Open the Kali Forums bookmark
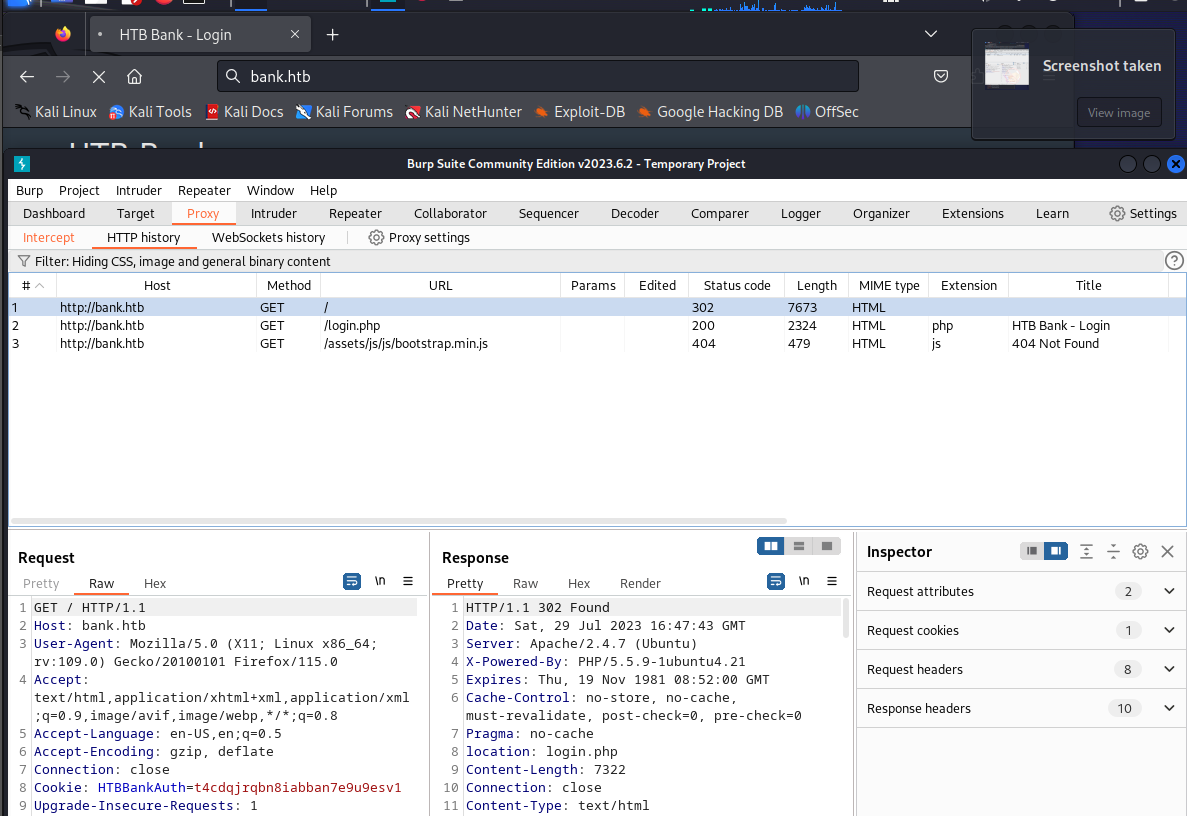 [x=344, y=112]
